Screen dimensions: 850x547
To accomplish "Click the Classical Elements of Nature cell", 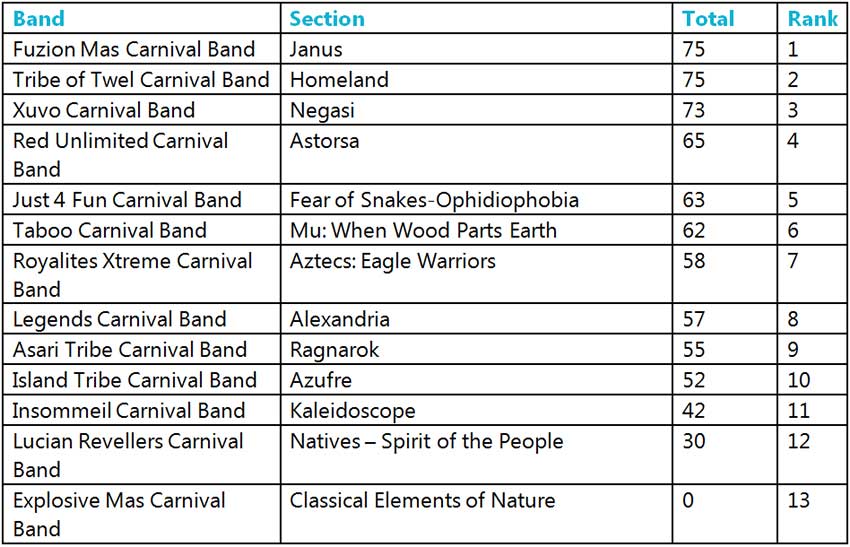I will [422, 500].
